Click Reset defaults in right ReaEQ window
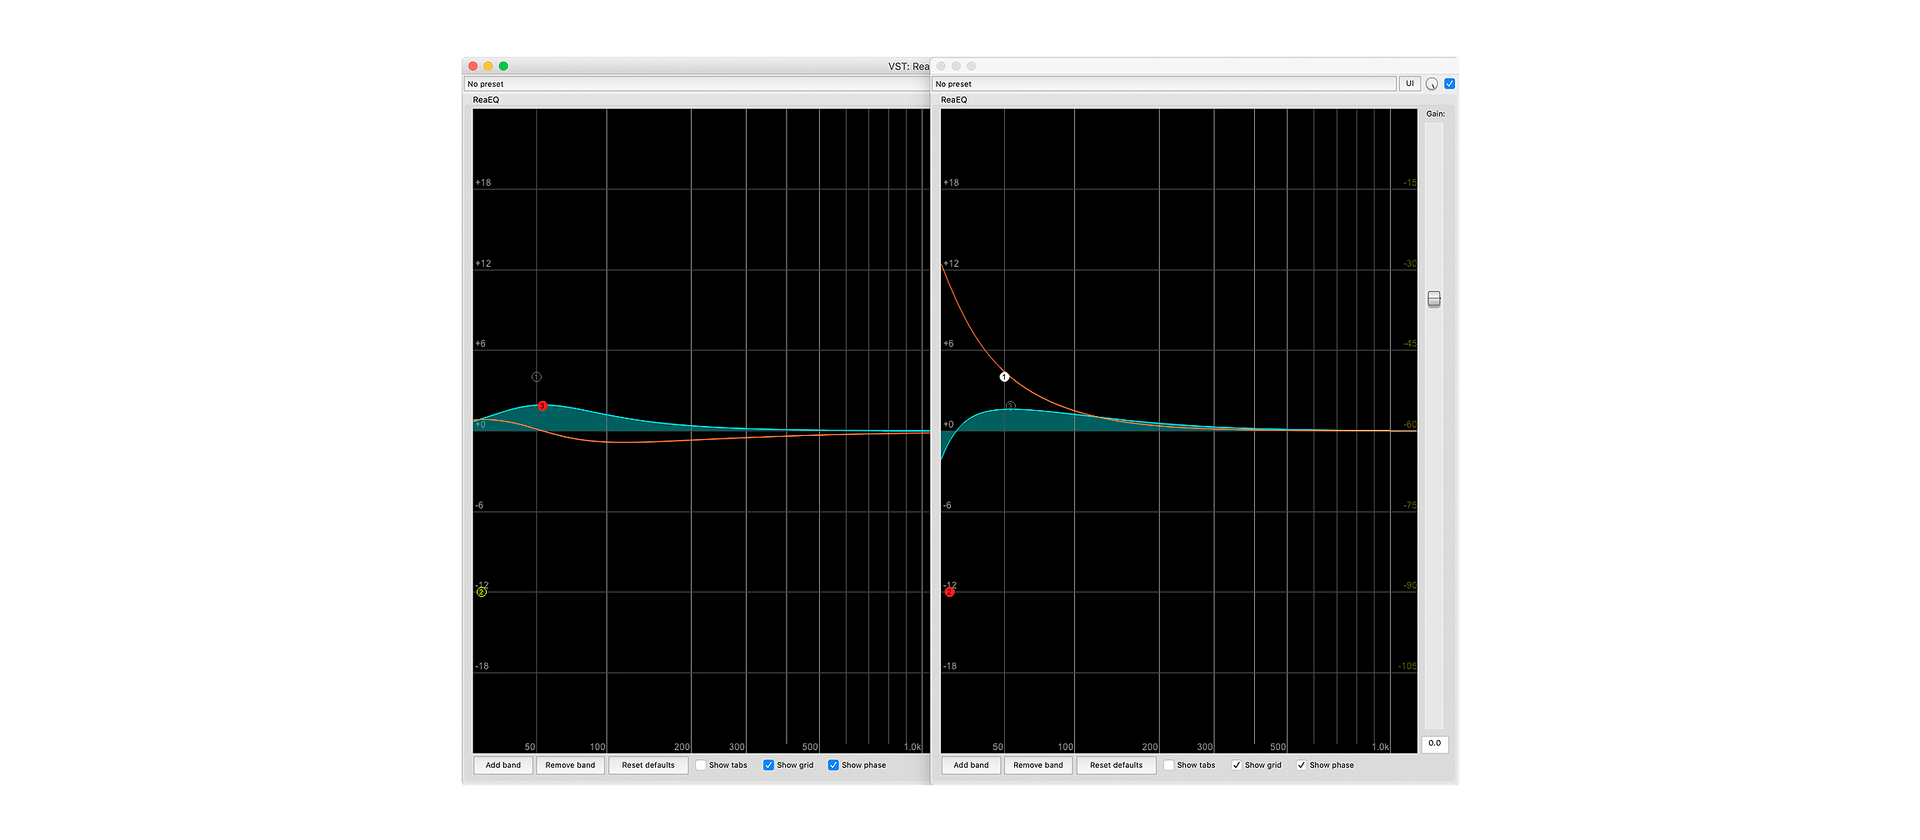The width and height of the screenshot is (1920, 840). pyautogui.click(x=1116, y=765)
